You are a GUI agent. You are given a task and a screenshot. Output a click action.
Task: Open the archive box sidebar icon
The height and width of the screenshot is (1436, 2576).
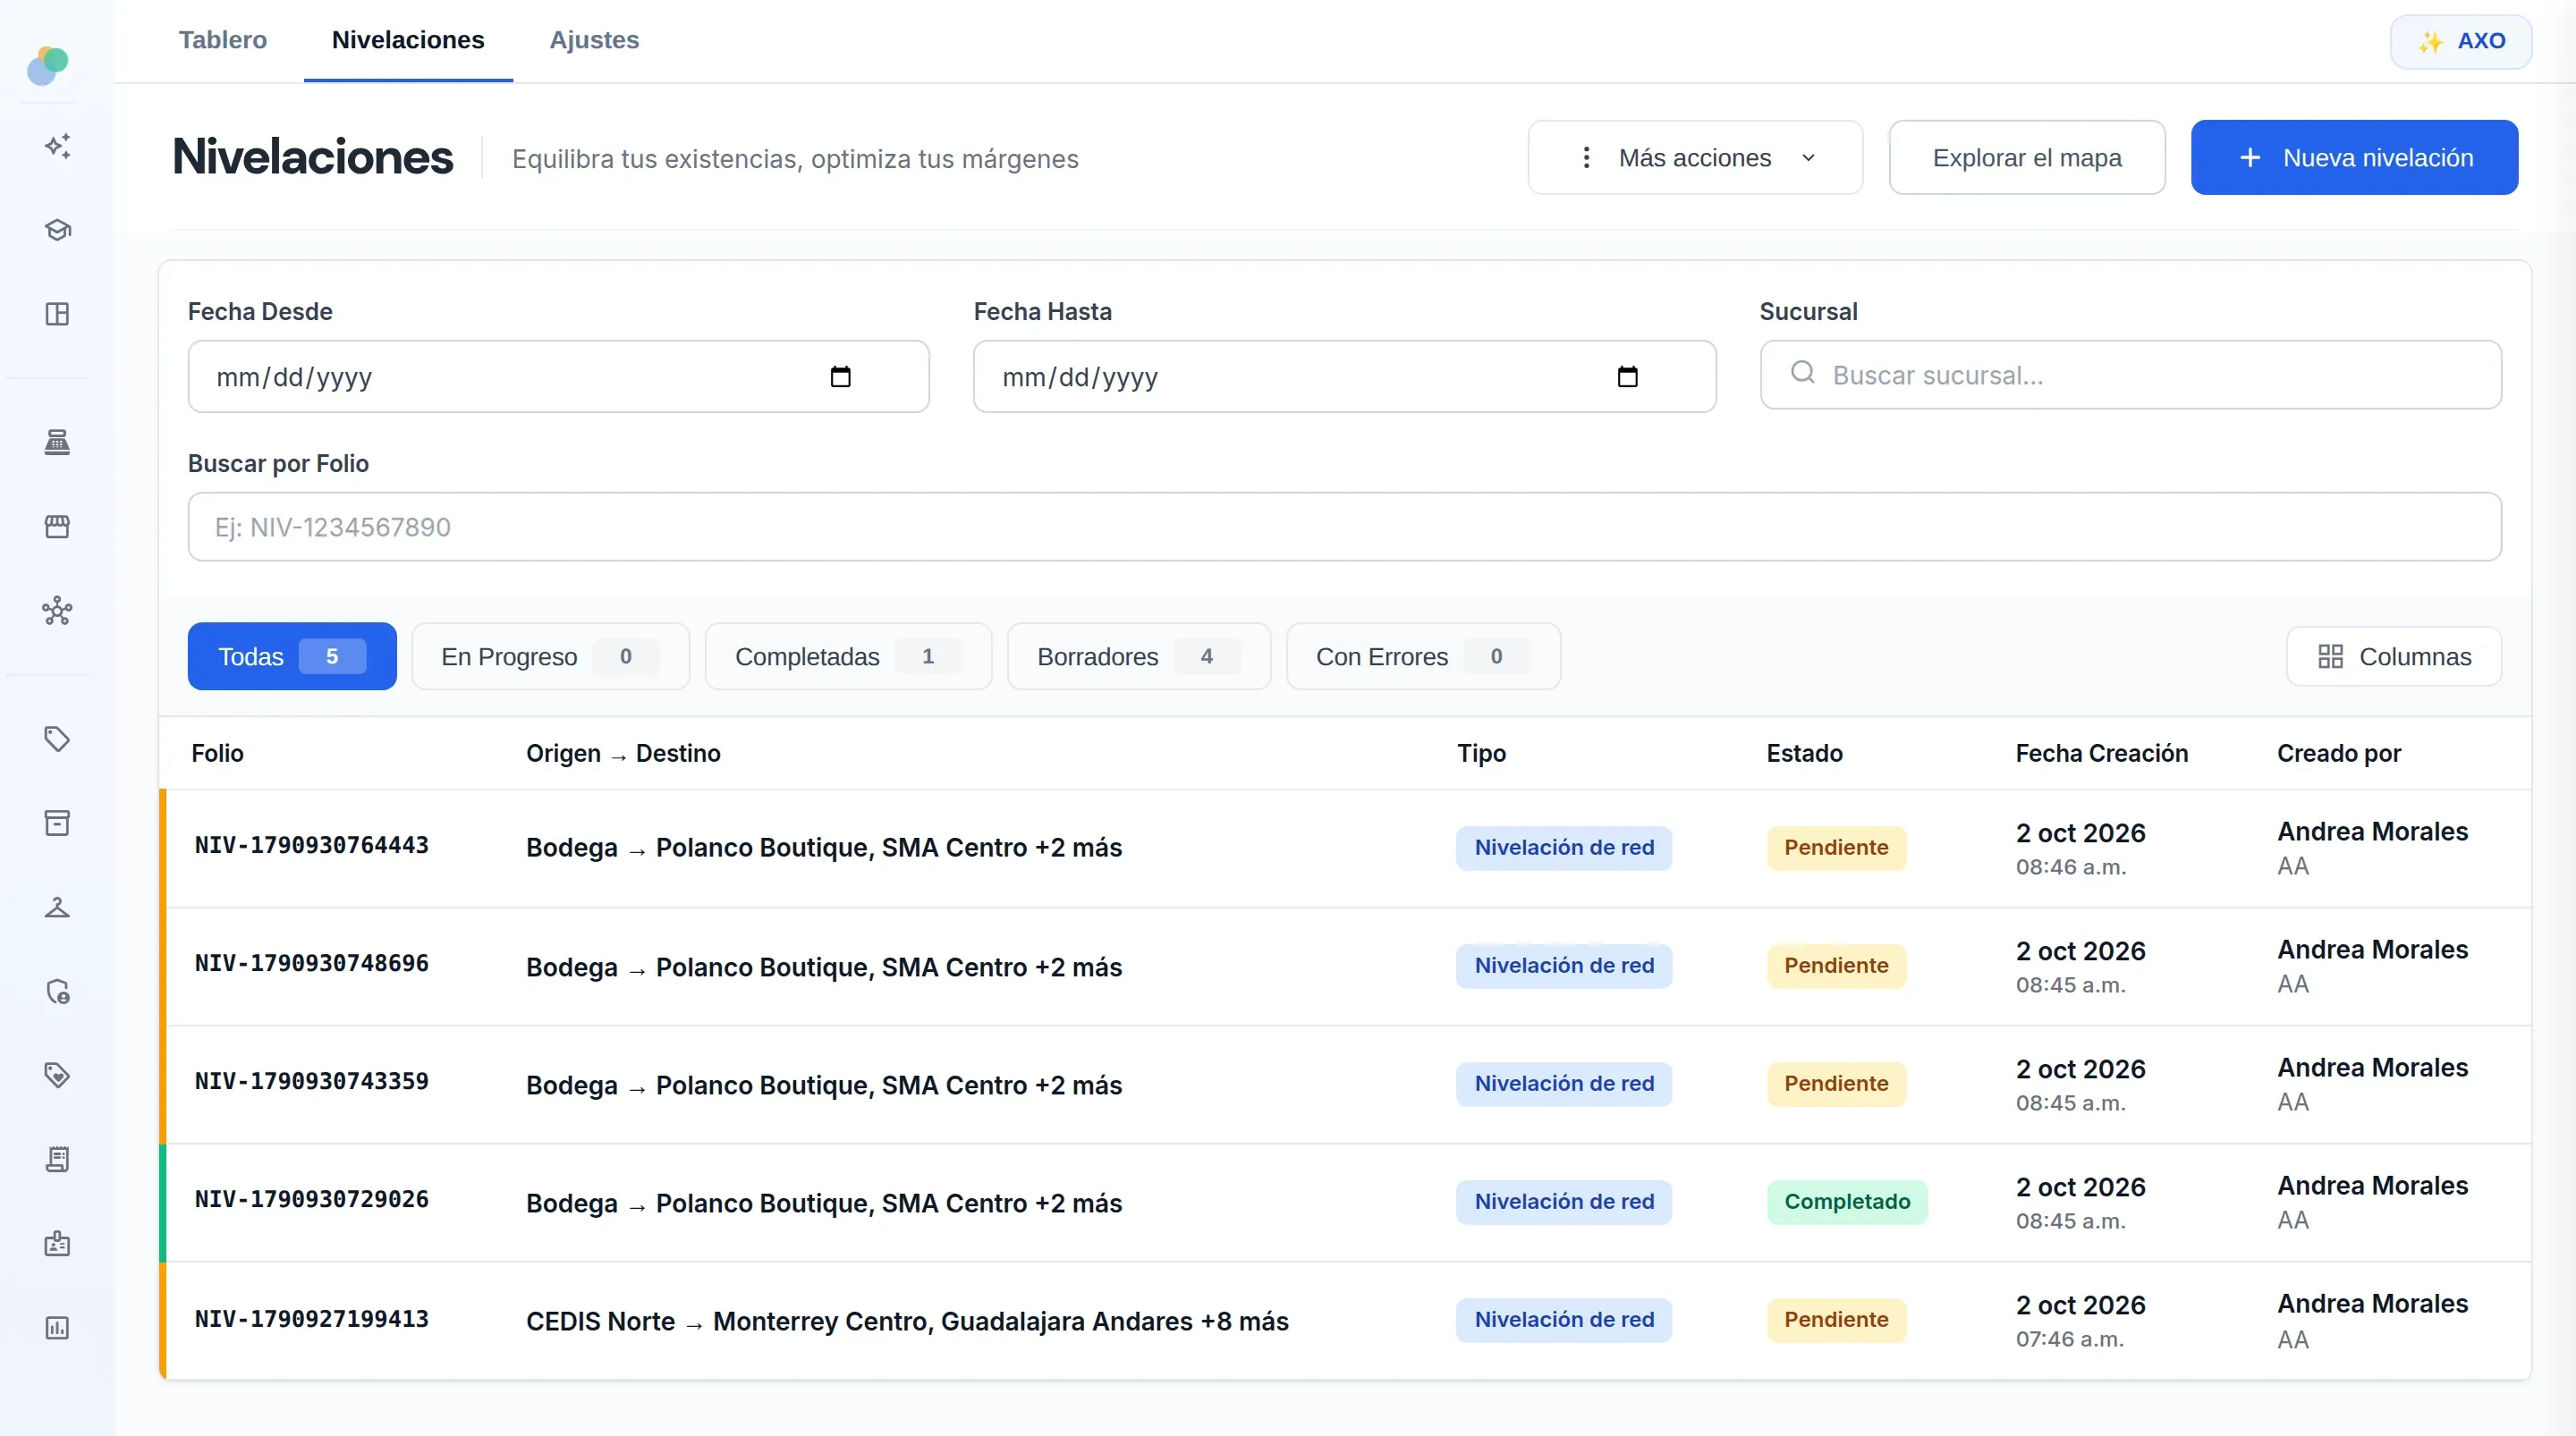click(57, 823)
